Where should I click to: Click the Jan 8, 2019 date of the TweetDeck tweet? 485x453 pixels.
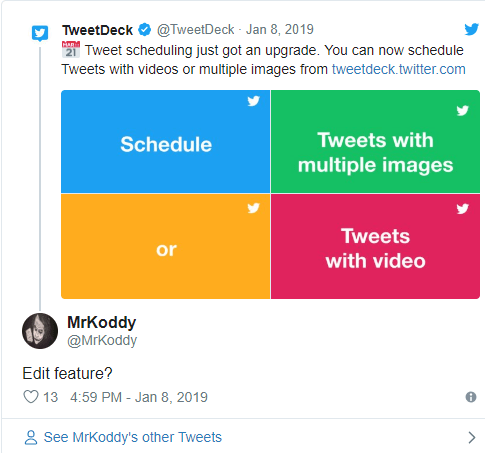coord(280,30)
